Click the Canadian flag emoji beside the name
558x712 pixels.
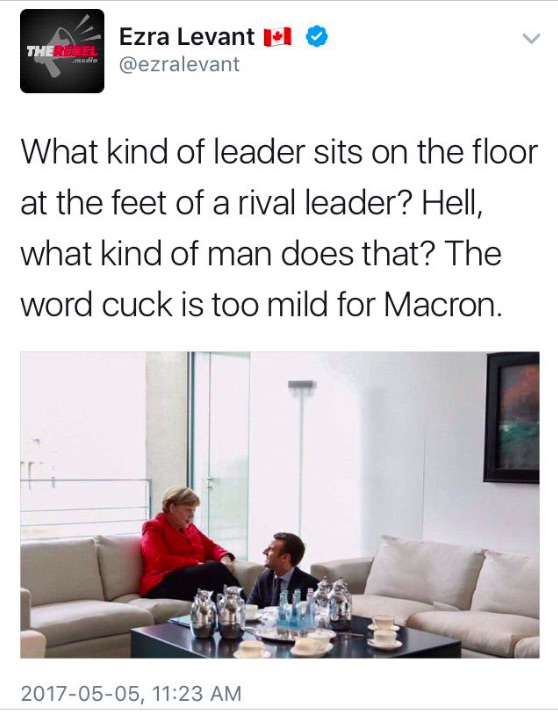(277, 37)
